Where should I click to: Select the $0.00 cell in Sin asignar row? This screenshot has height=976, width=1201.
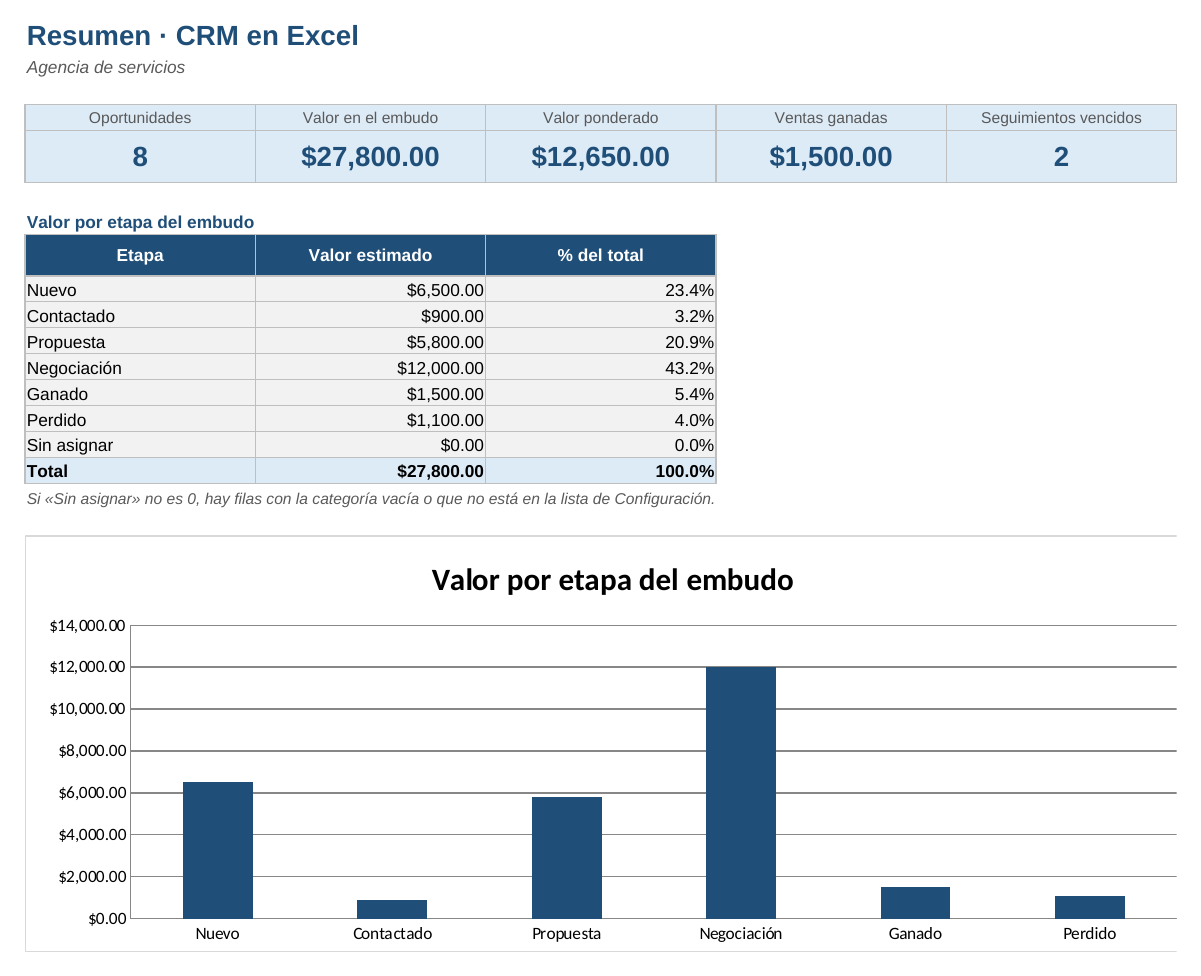point(370,446)
